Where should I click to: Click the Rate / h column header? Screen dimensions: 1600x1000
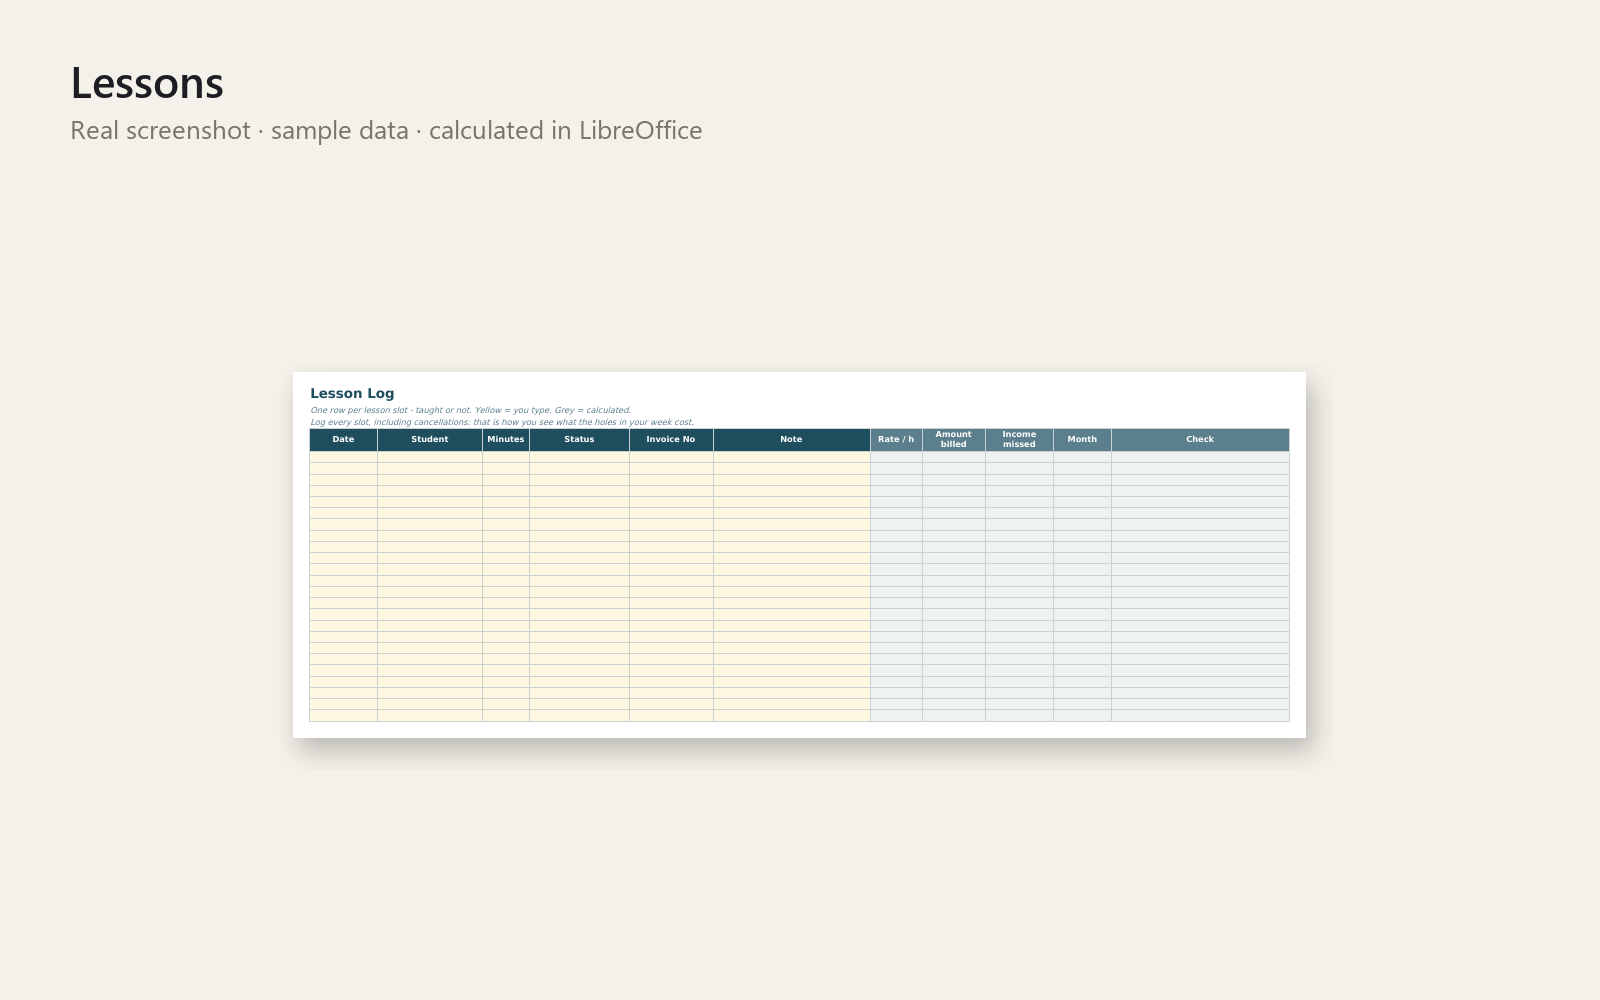pos(896,440)
